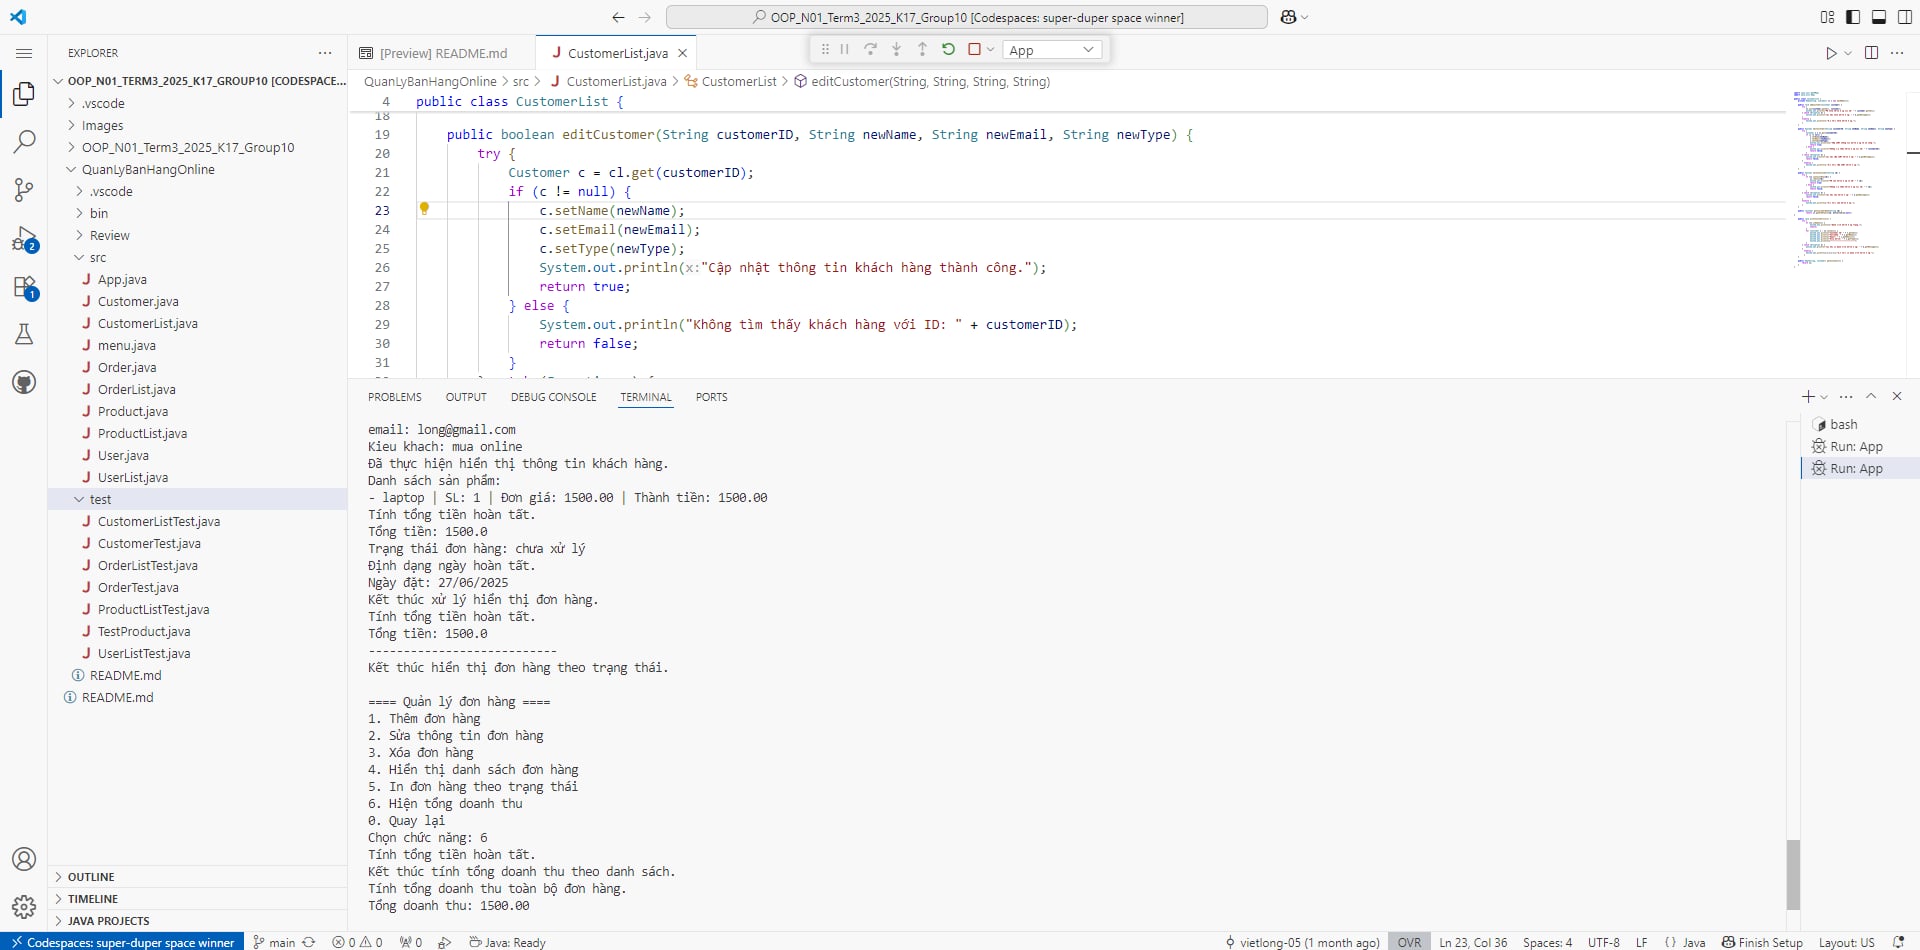This screenshot has width=1920, height=950.
Task: Open the GitHub view in activity bar
Action: [24, 382]
